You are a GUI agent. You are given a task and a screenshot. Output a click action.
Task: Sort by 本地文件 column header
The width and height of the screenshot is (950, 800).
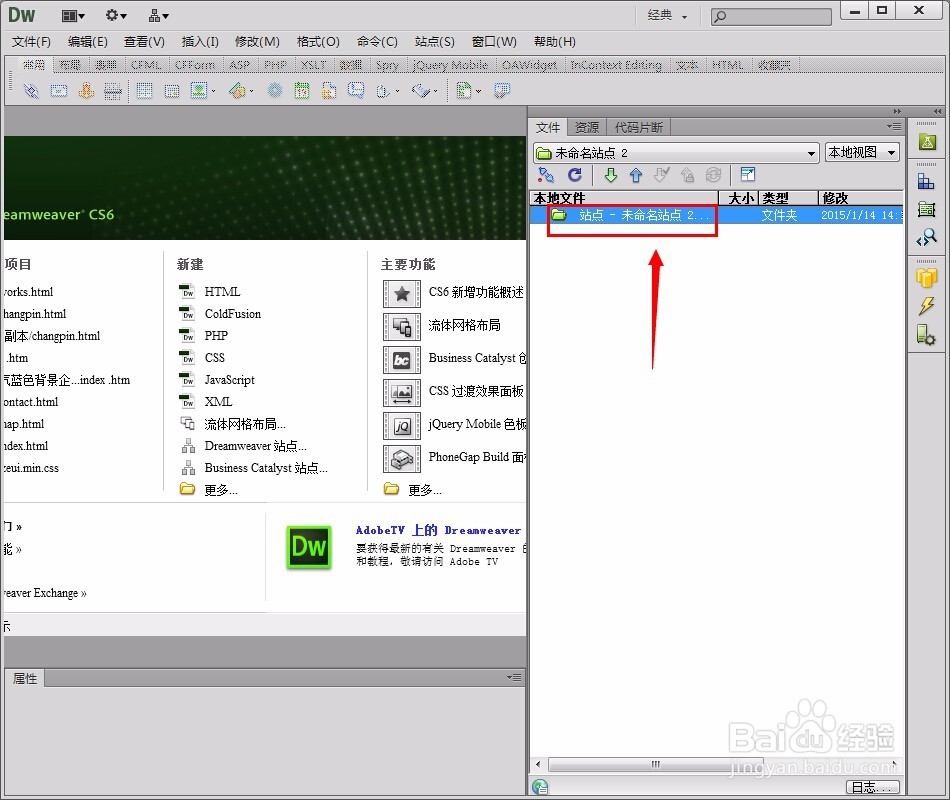click(625, 198)
